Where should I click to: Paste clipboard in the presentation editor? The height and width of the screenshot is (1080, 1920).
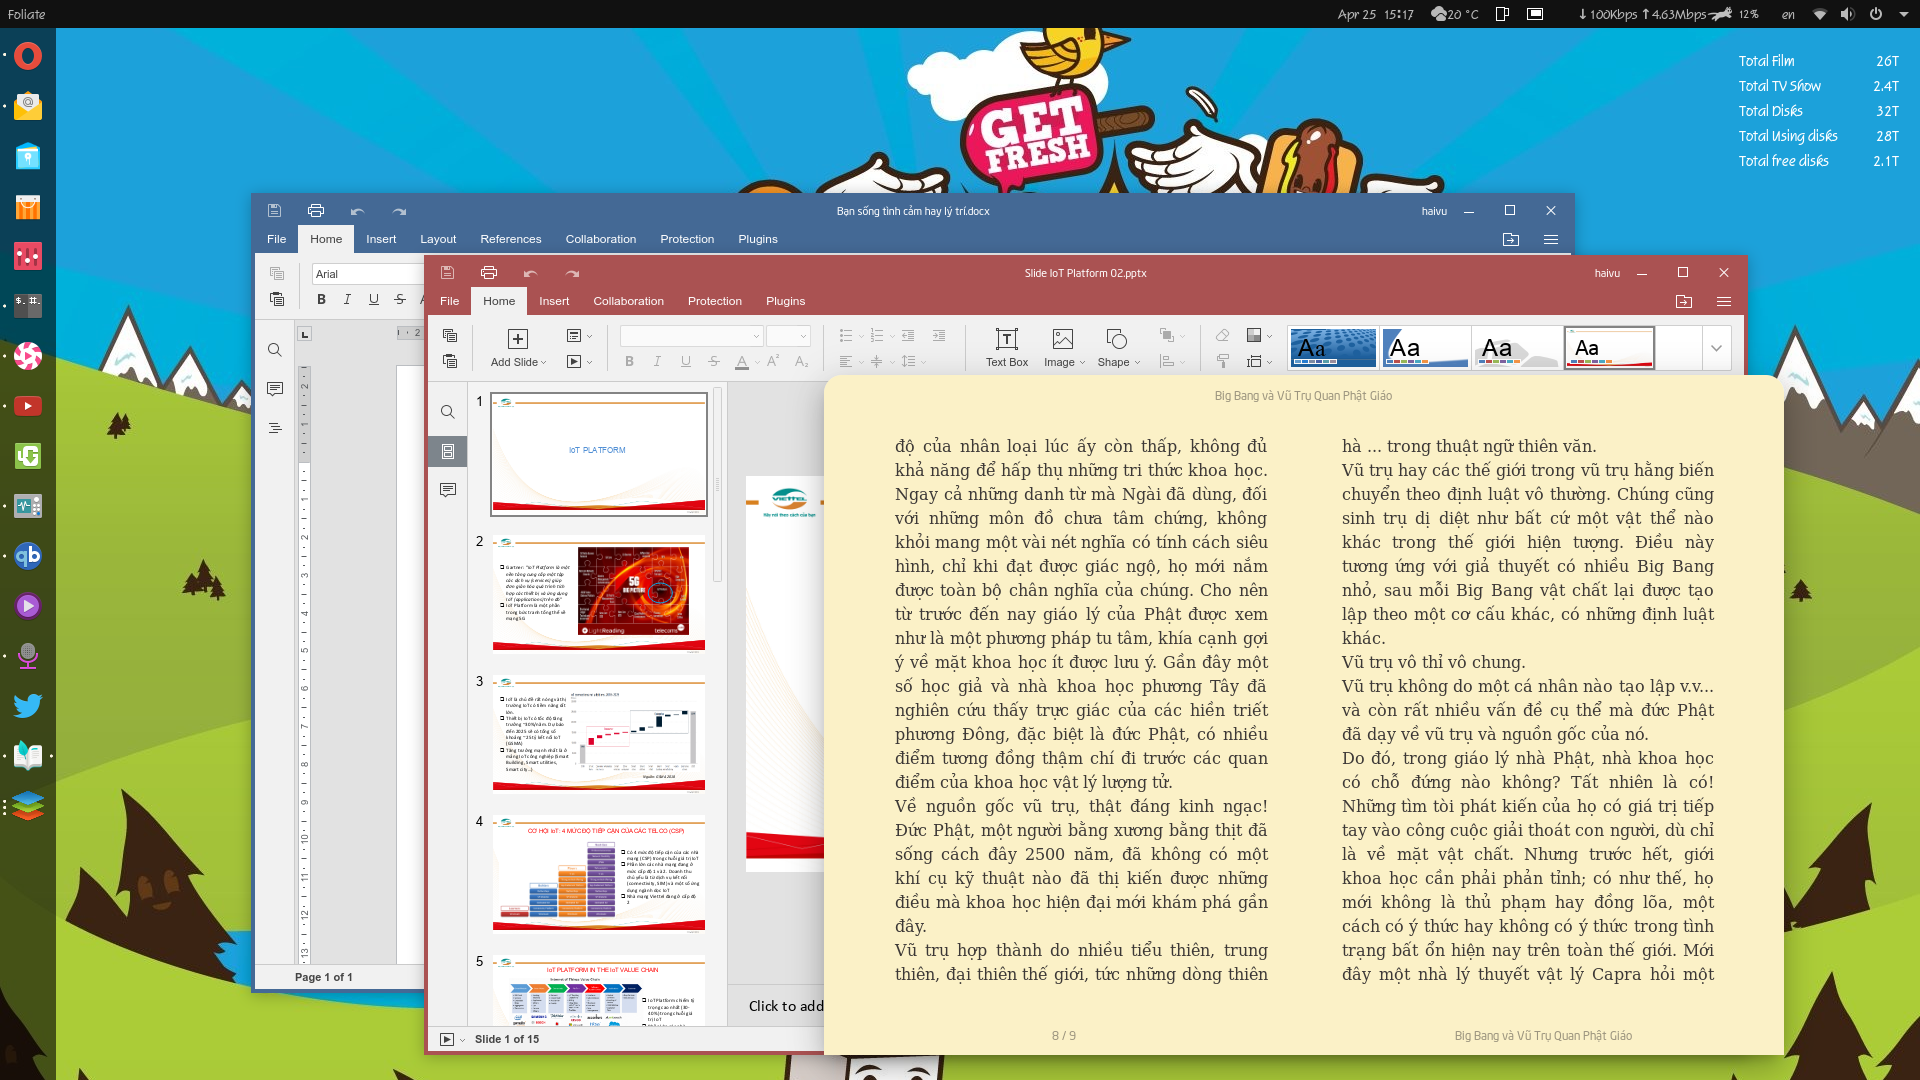pos(450,361)
